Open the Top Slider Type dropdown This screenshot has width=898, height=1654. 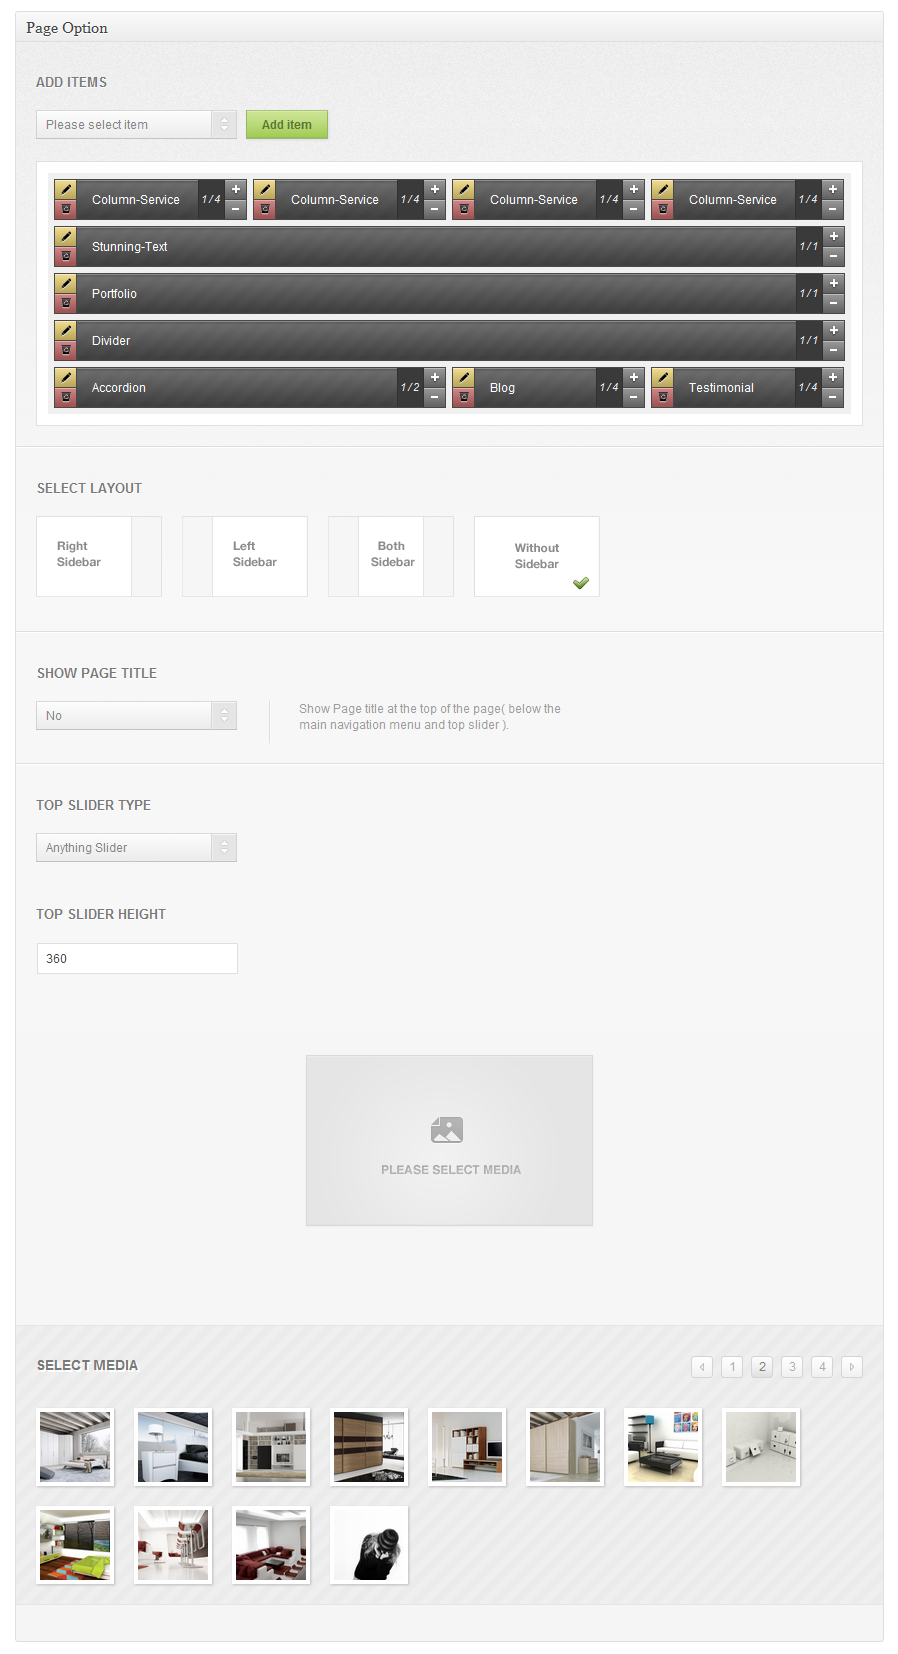point(136,848)
